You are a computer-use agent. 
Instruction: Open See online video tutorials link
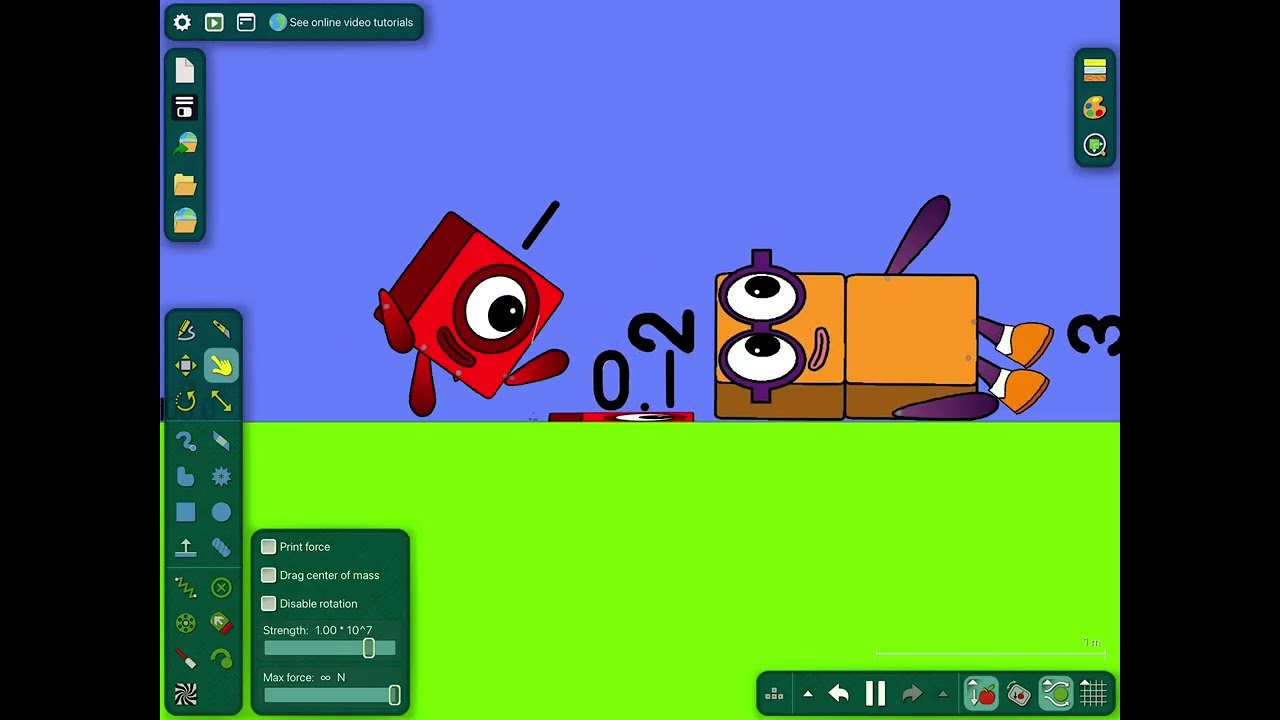pyautogui.click(x=341, y=22)
